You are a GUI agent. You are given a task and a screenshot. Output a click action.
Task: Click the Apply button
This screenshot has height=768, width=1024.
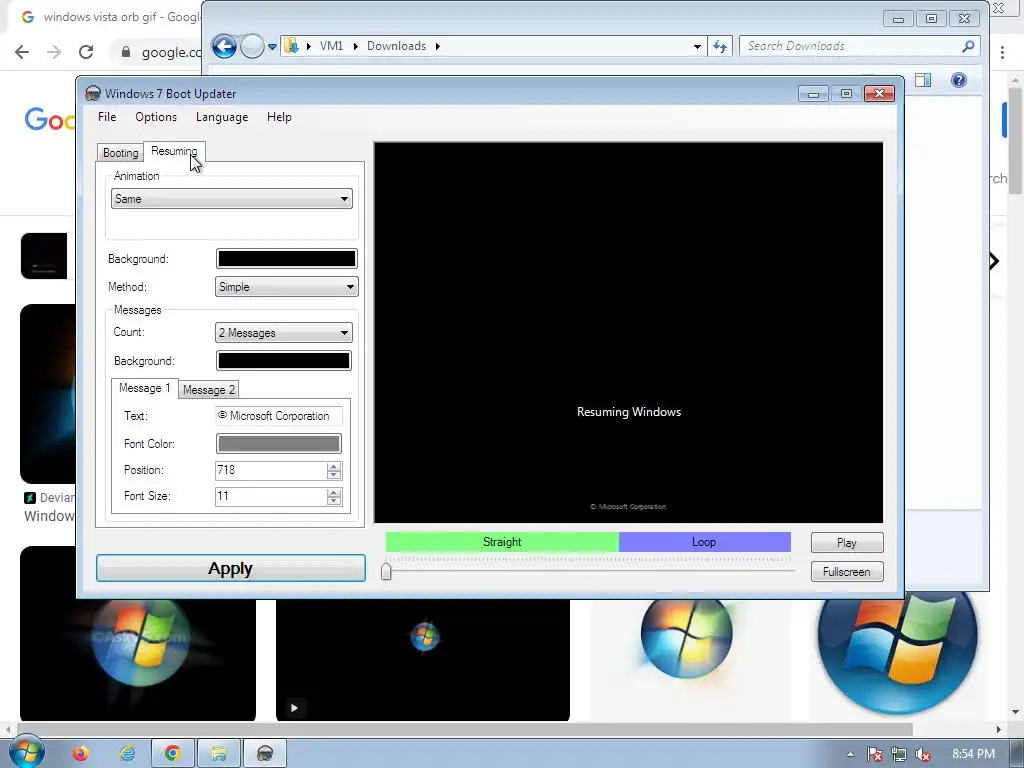[x=231, y=568]
